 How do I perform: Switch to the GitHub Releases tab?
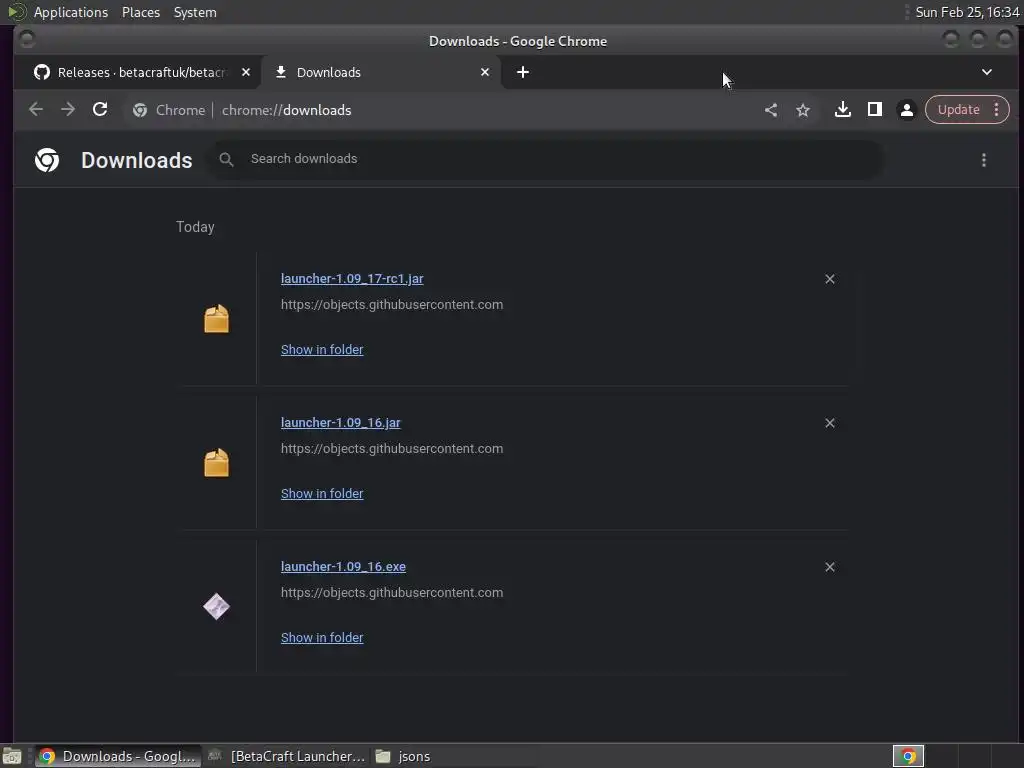(141, 72)
